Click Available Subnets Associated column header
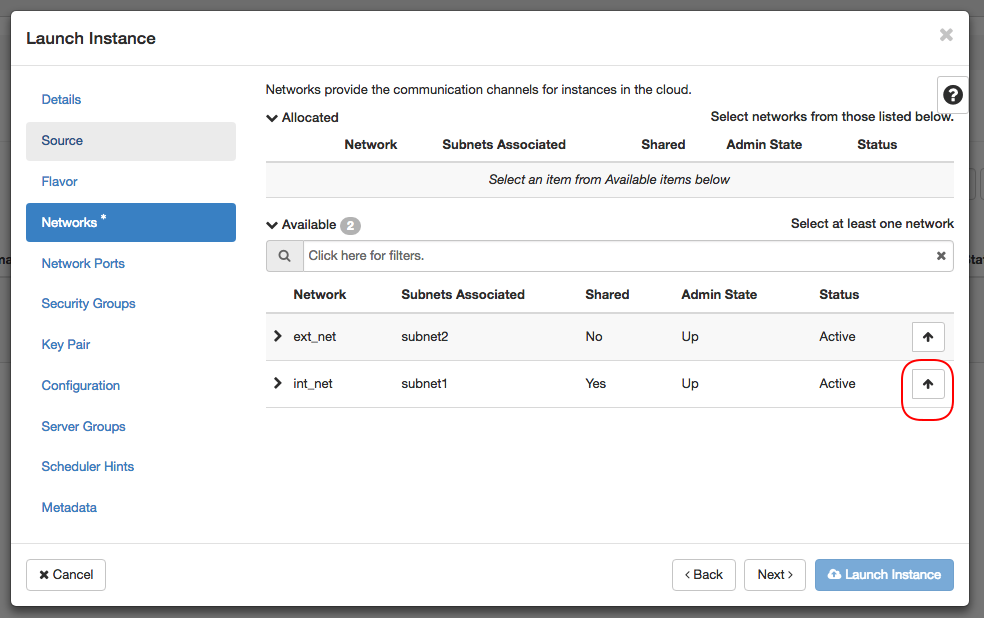 (x=463, y=294)
